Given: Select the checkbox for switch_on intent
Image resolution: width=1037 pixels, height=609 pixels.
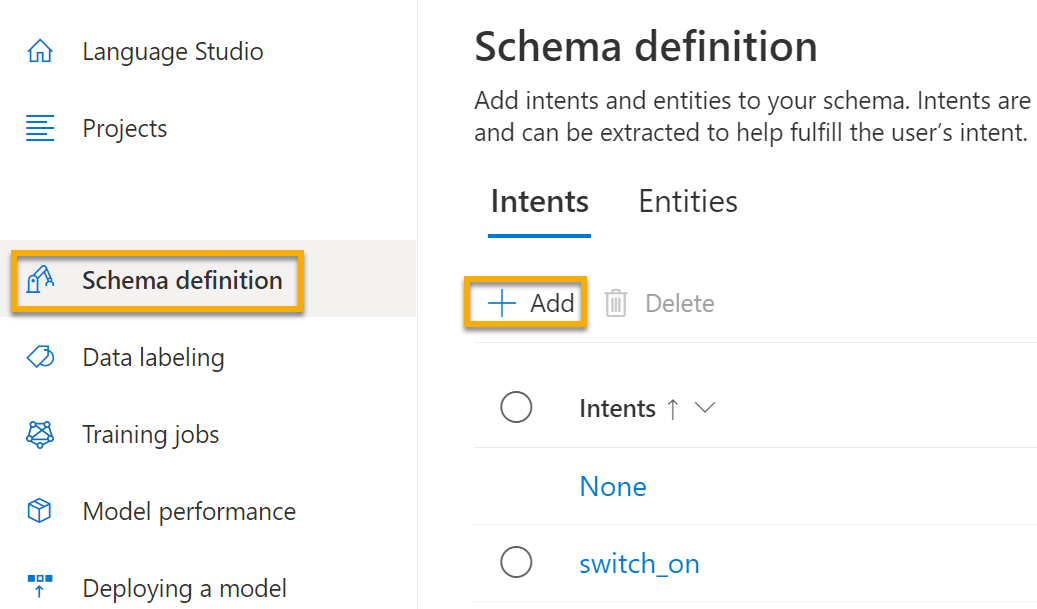Looking at the screenshot, I should click(516, 562).
